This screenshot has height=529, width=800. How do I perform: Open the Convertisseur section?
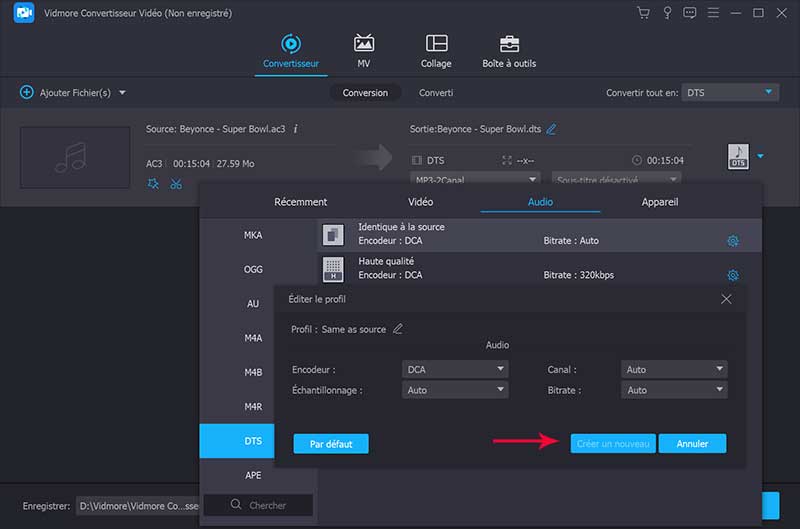[290, 51]
